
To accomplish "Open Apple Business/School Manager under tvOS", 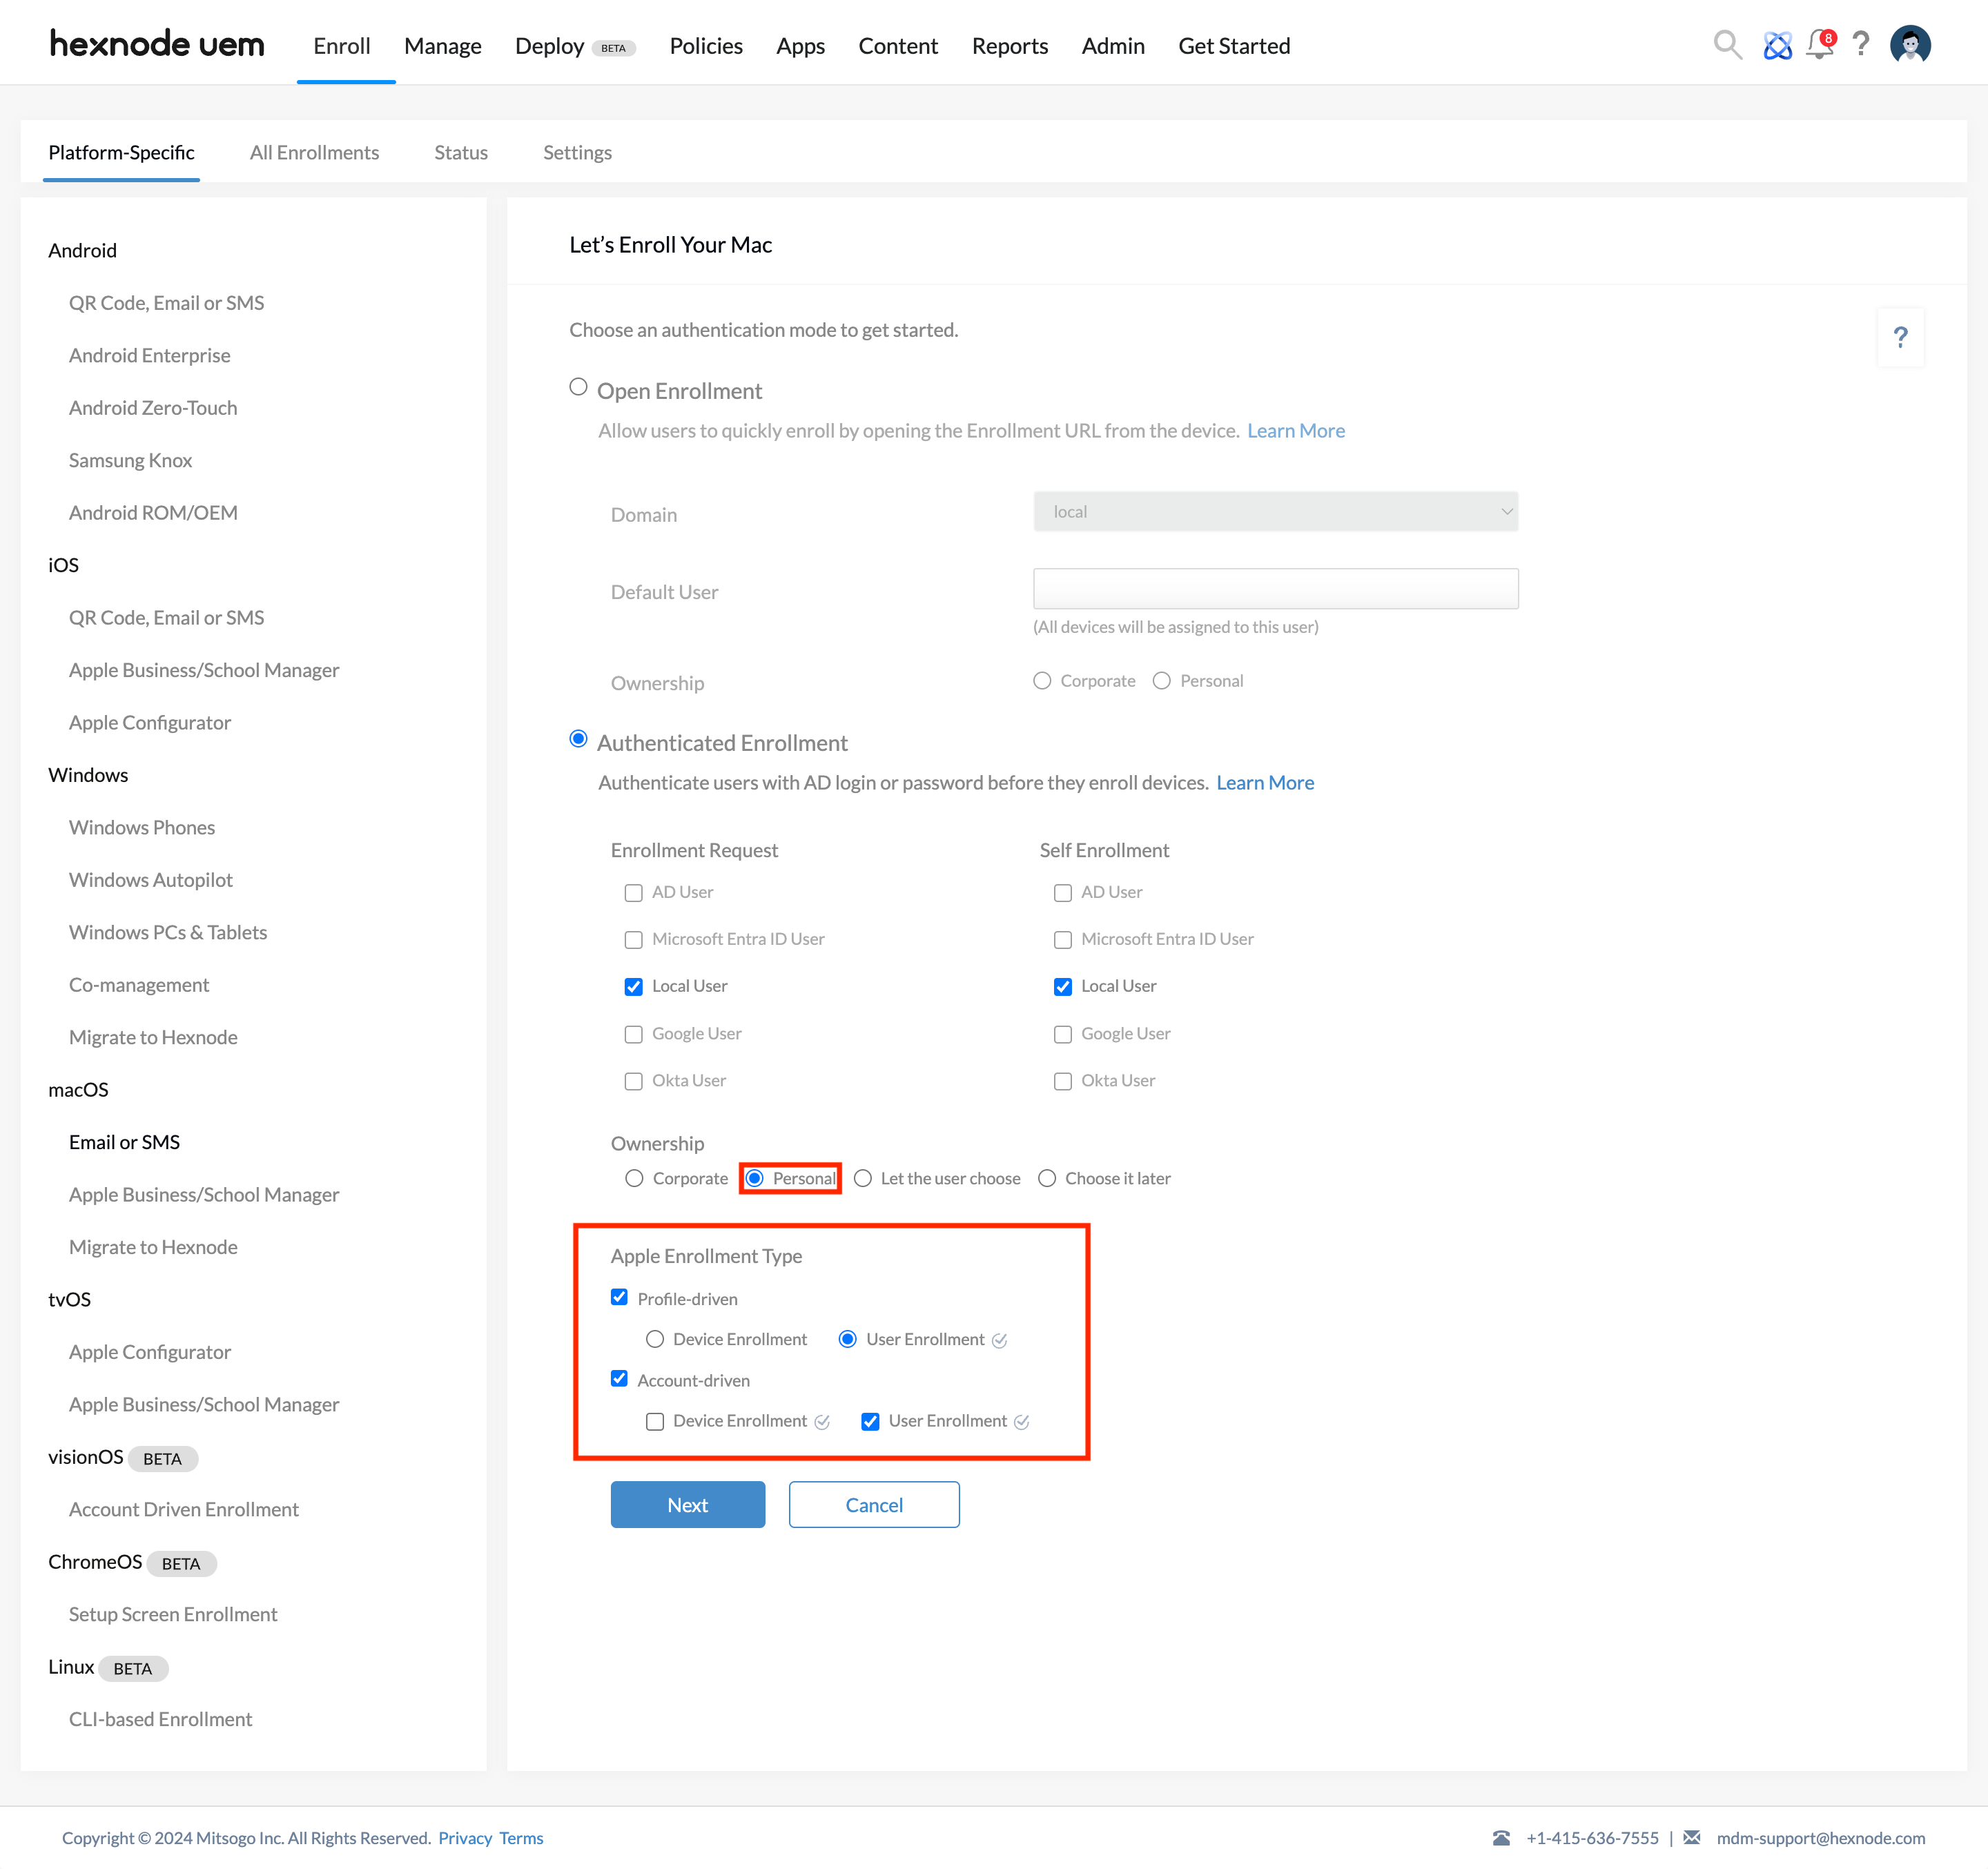I will click(204, 1405).
